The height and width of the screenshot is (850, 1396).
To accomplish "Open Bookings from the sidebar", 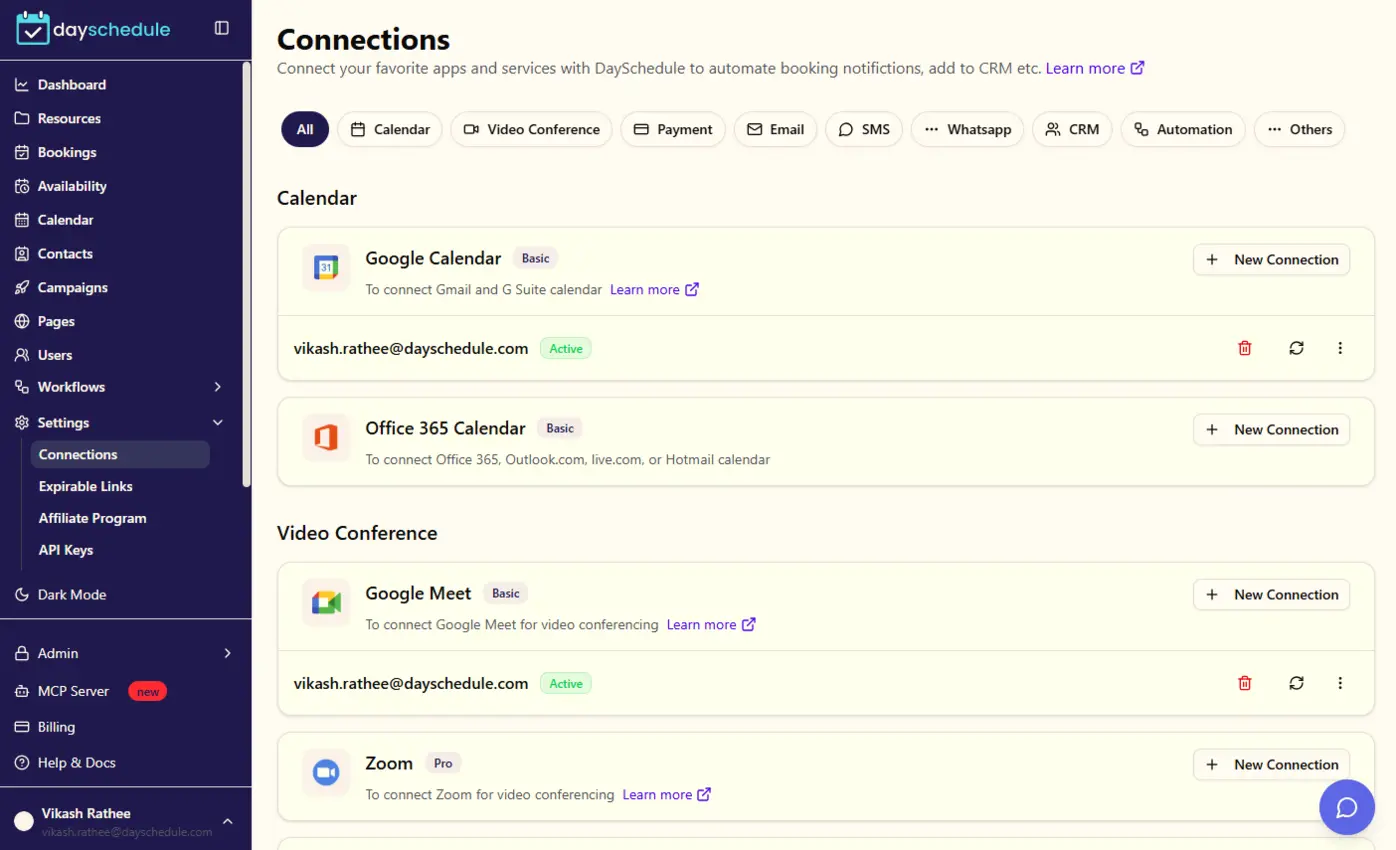I will [56, 152].
